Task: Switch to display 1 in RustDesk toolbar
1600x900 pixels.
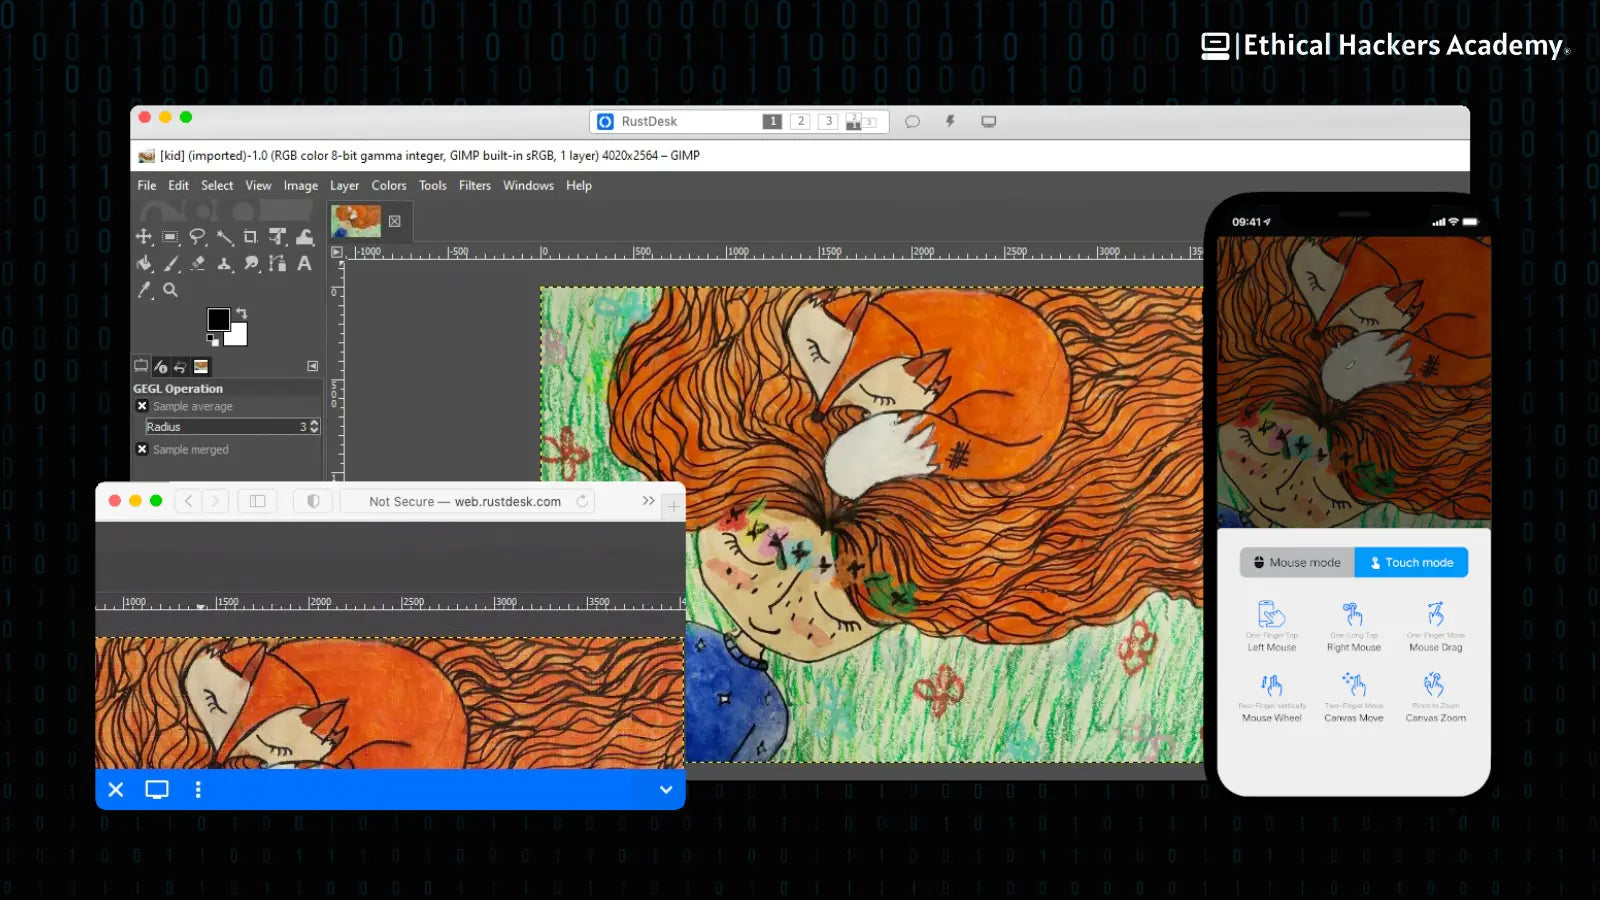Action: tap(772, 121)
